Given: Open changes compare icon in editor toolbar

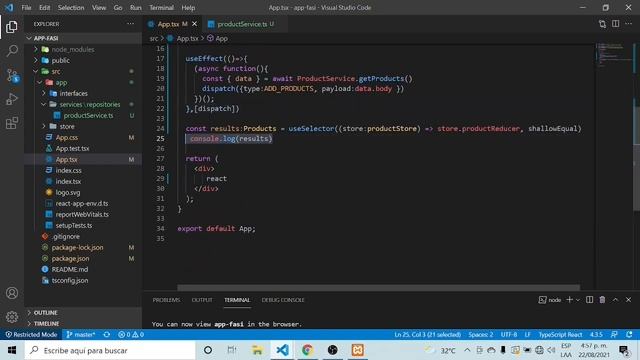Looking at the screenshot, I should click(x=602, y=24).
